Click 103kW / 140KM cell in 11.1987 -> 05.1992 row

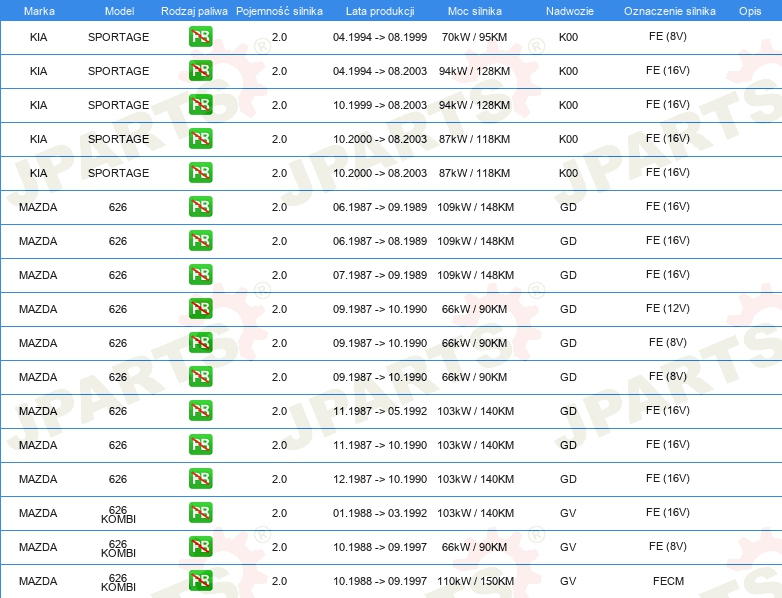click(x=475, y=411)
